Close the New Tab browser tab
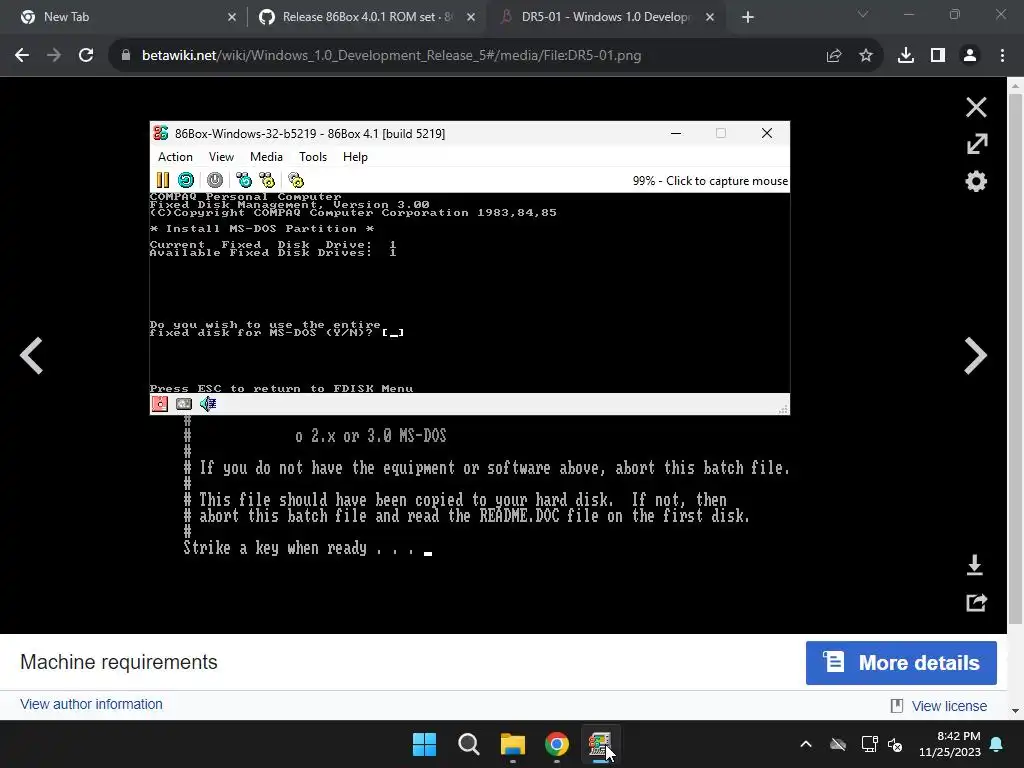This screenshot has width=1024, height=768. coord(232,17)
